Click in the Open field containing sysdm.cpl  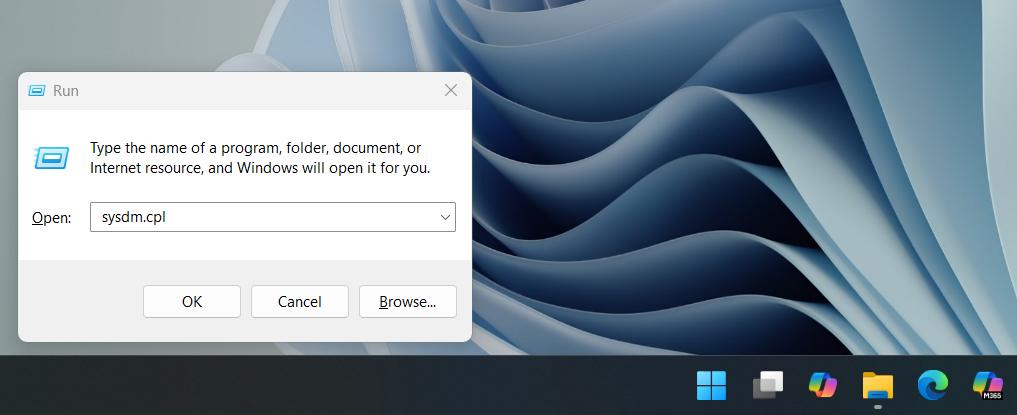pos(272,217)
